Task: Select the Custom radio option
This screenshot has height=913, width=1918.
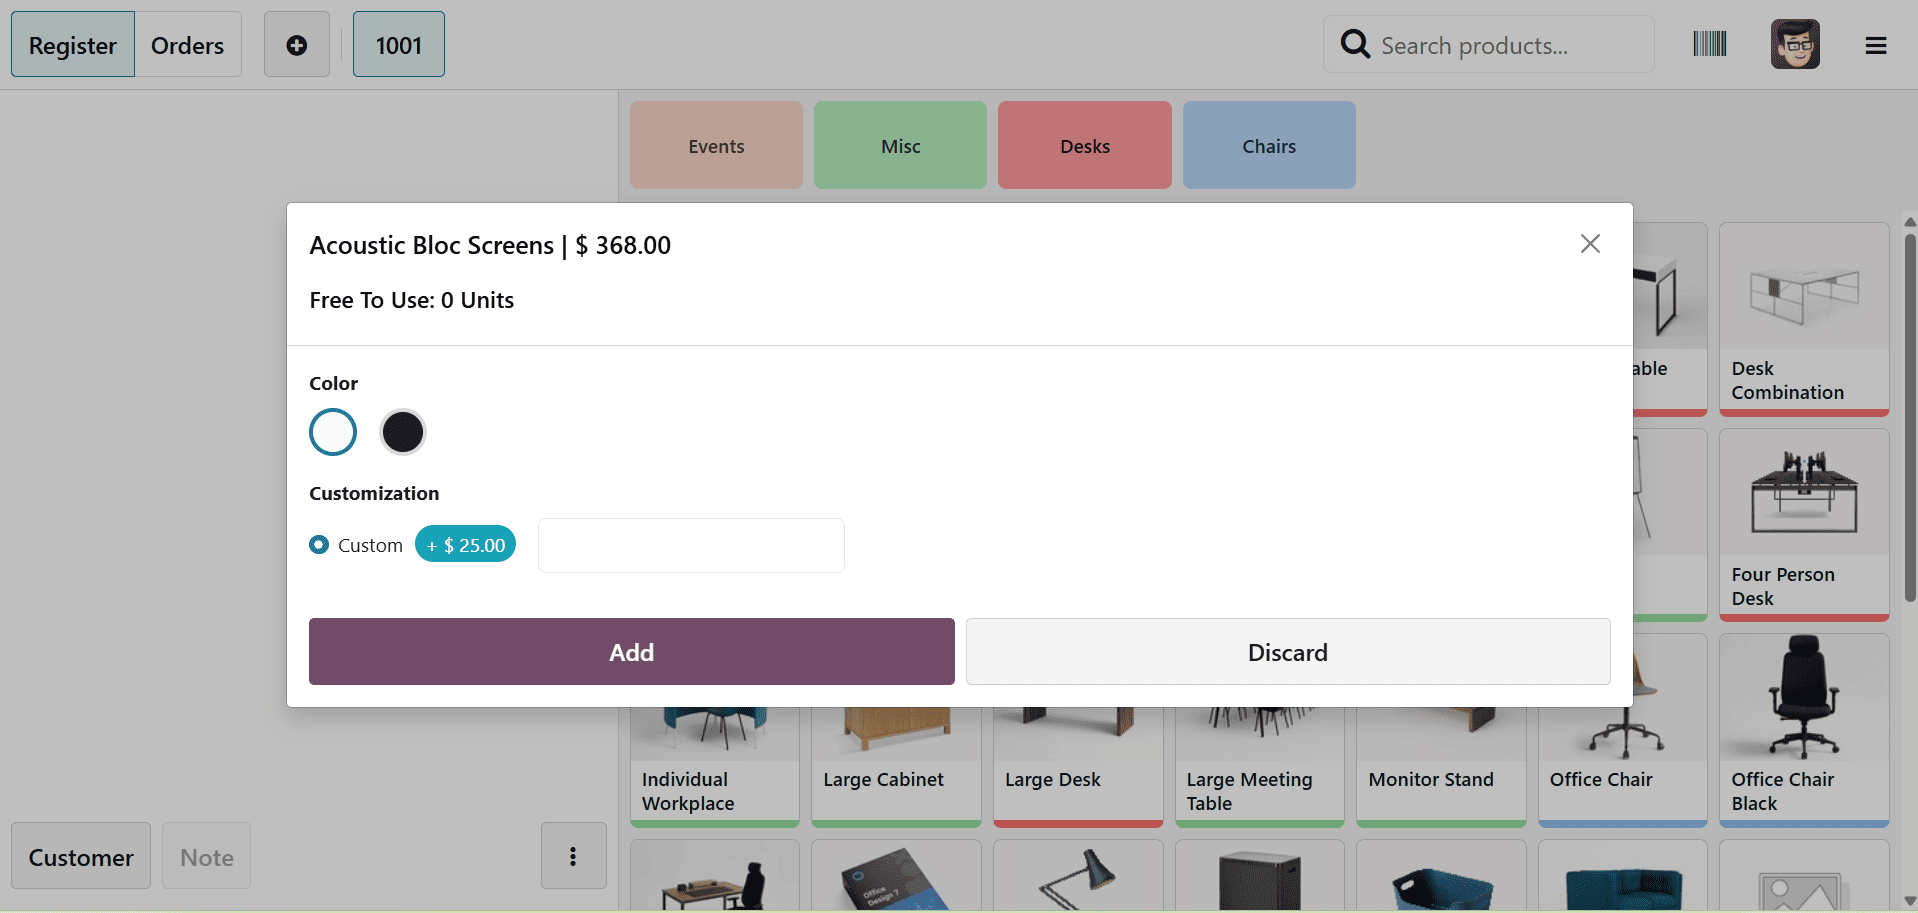Action: pyautogui.click(x=319, y=545)
